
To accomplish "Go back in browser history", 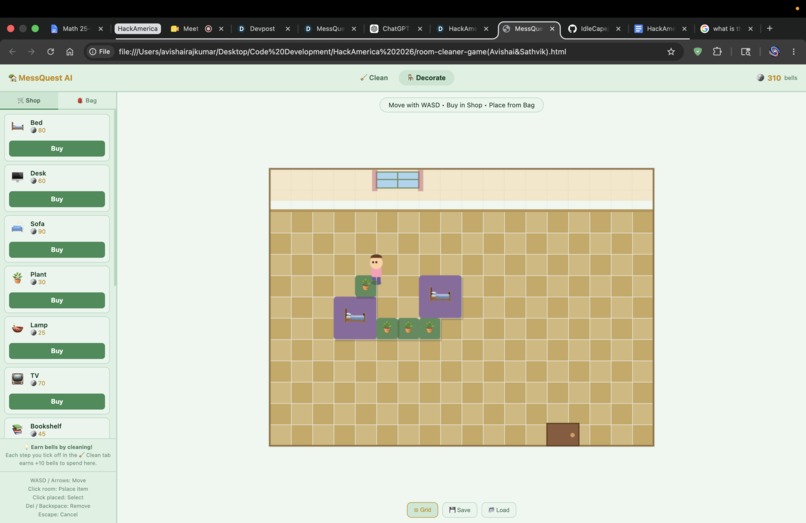I will click(12, 51).
